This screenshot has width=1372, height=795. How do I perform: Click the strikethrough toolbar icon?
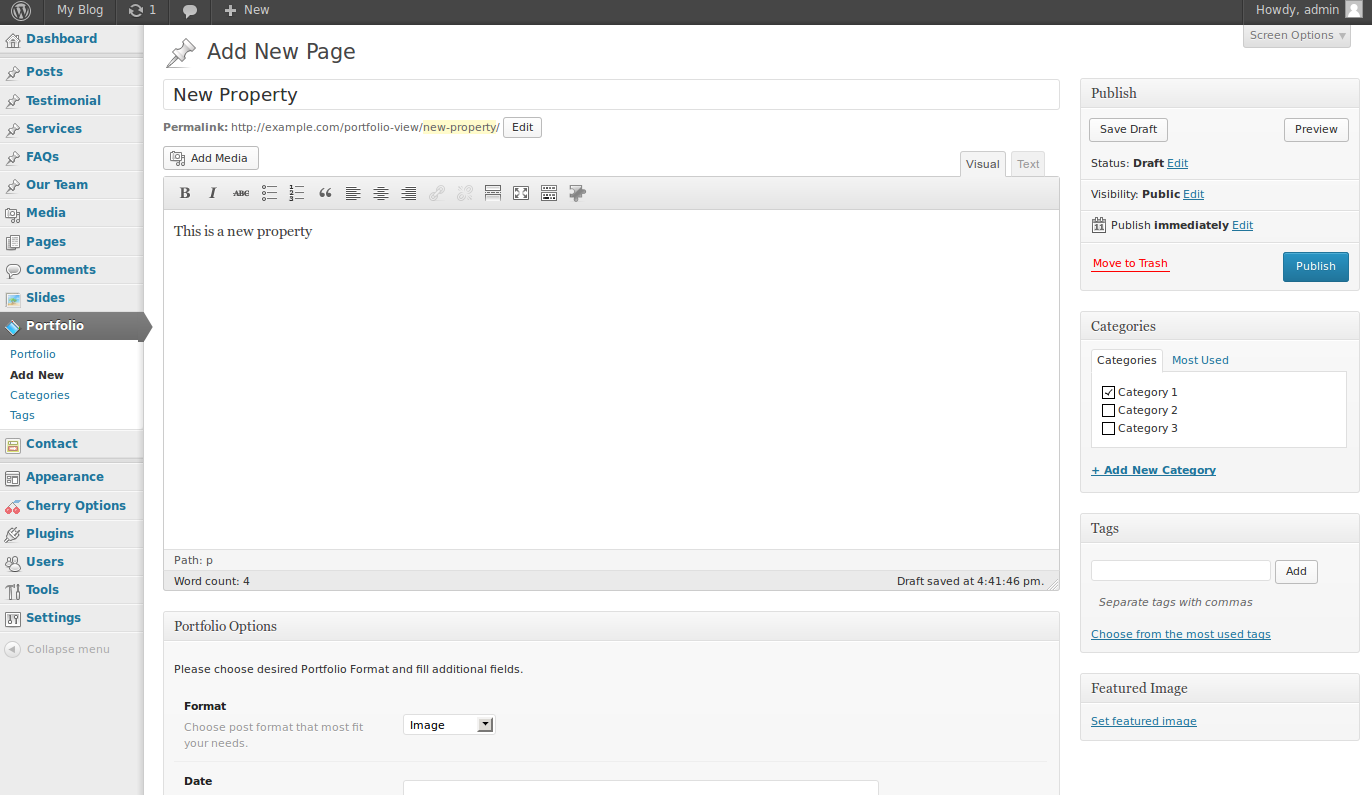tap(241, 193)
